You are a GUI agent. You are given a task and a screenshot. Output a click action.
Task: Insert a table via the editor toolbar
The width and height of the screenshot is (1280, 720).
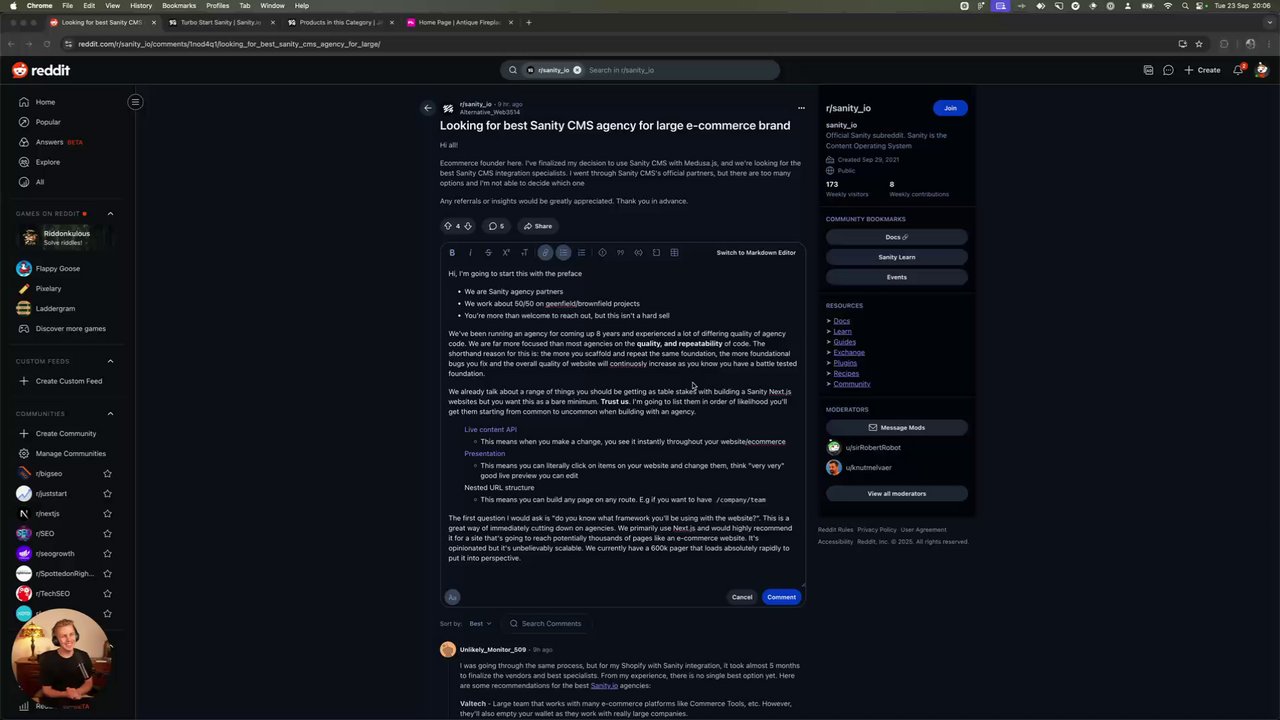674,253
